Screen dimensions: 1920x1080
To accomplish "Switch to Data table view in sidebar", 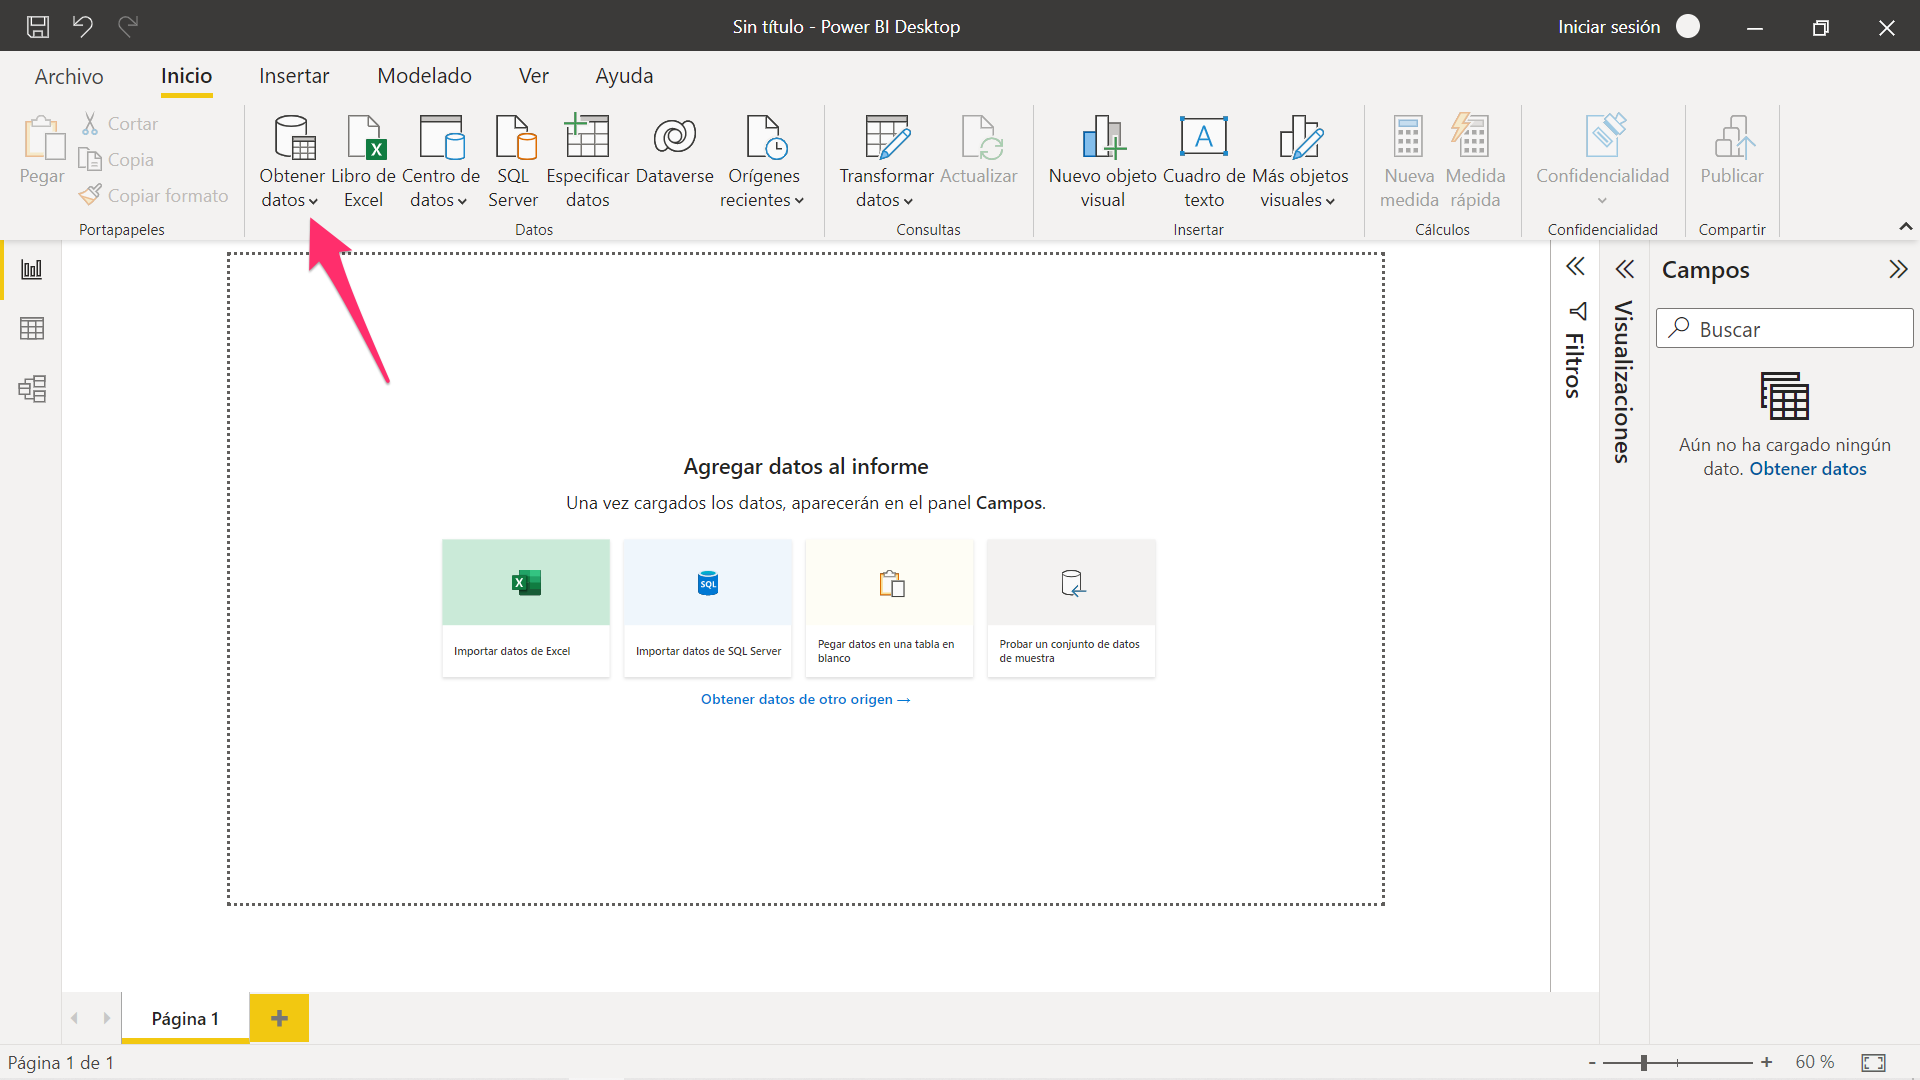I will pos(32,329).
